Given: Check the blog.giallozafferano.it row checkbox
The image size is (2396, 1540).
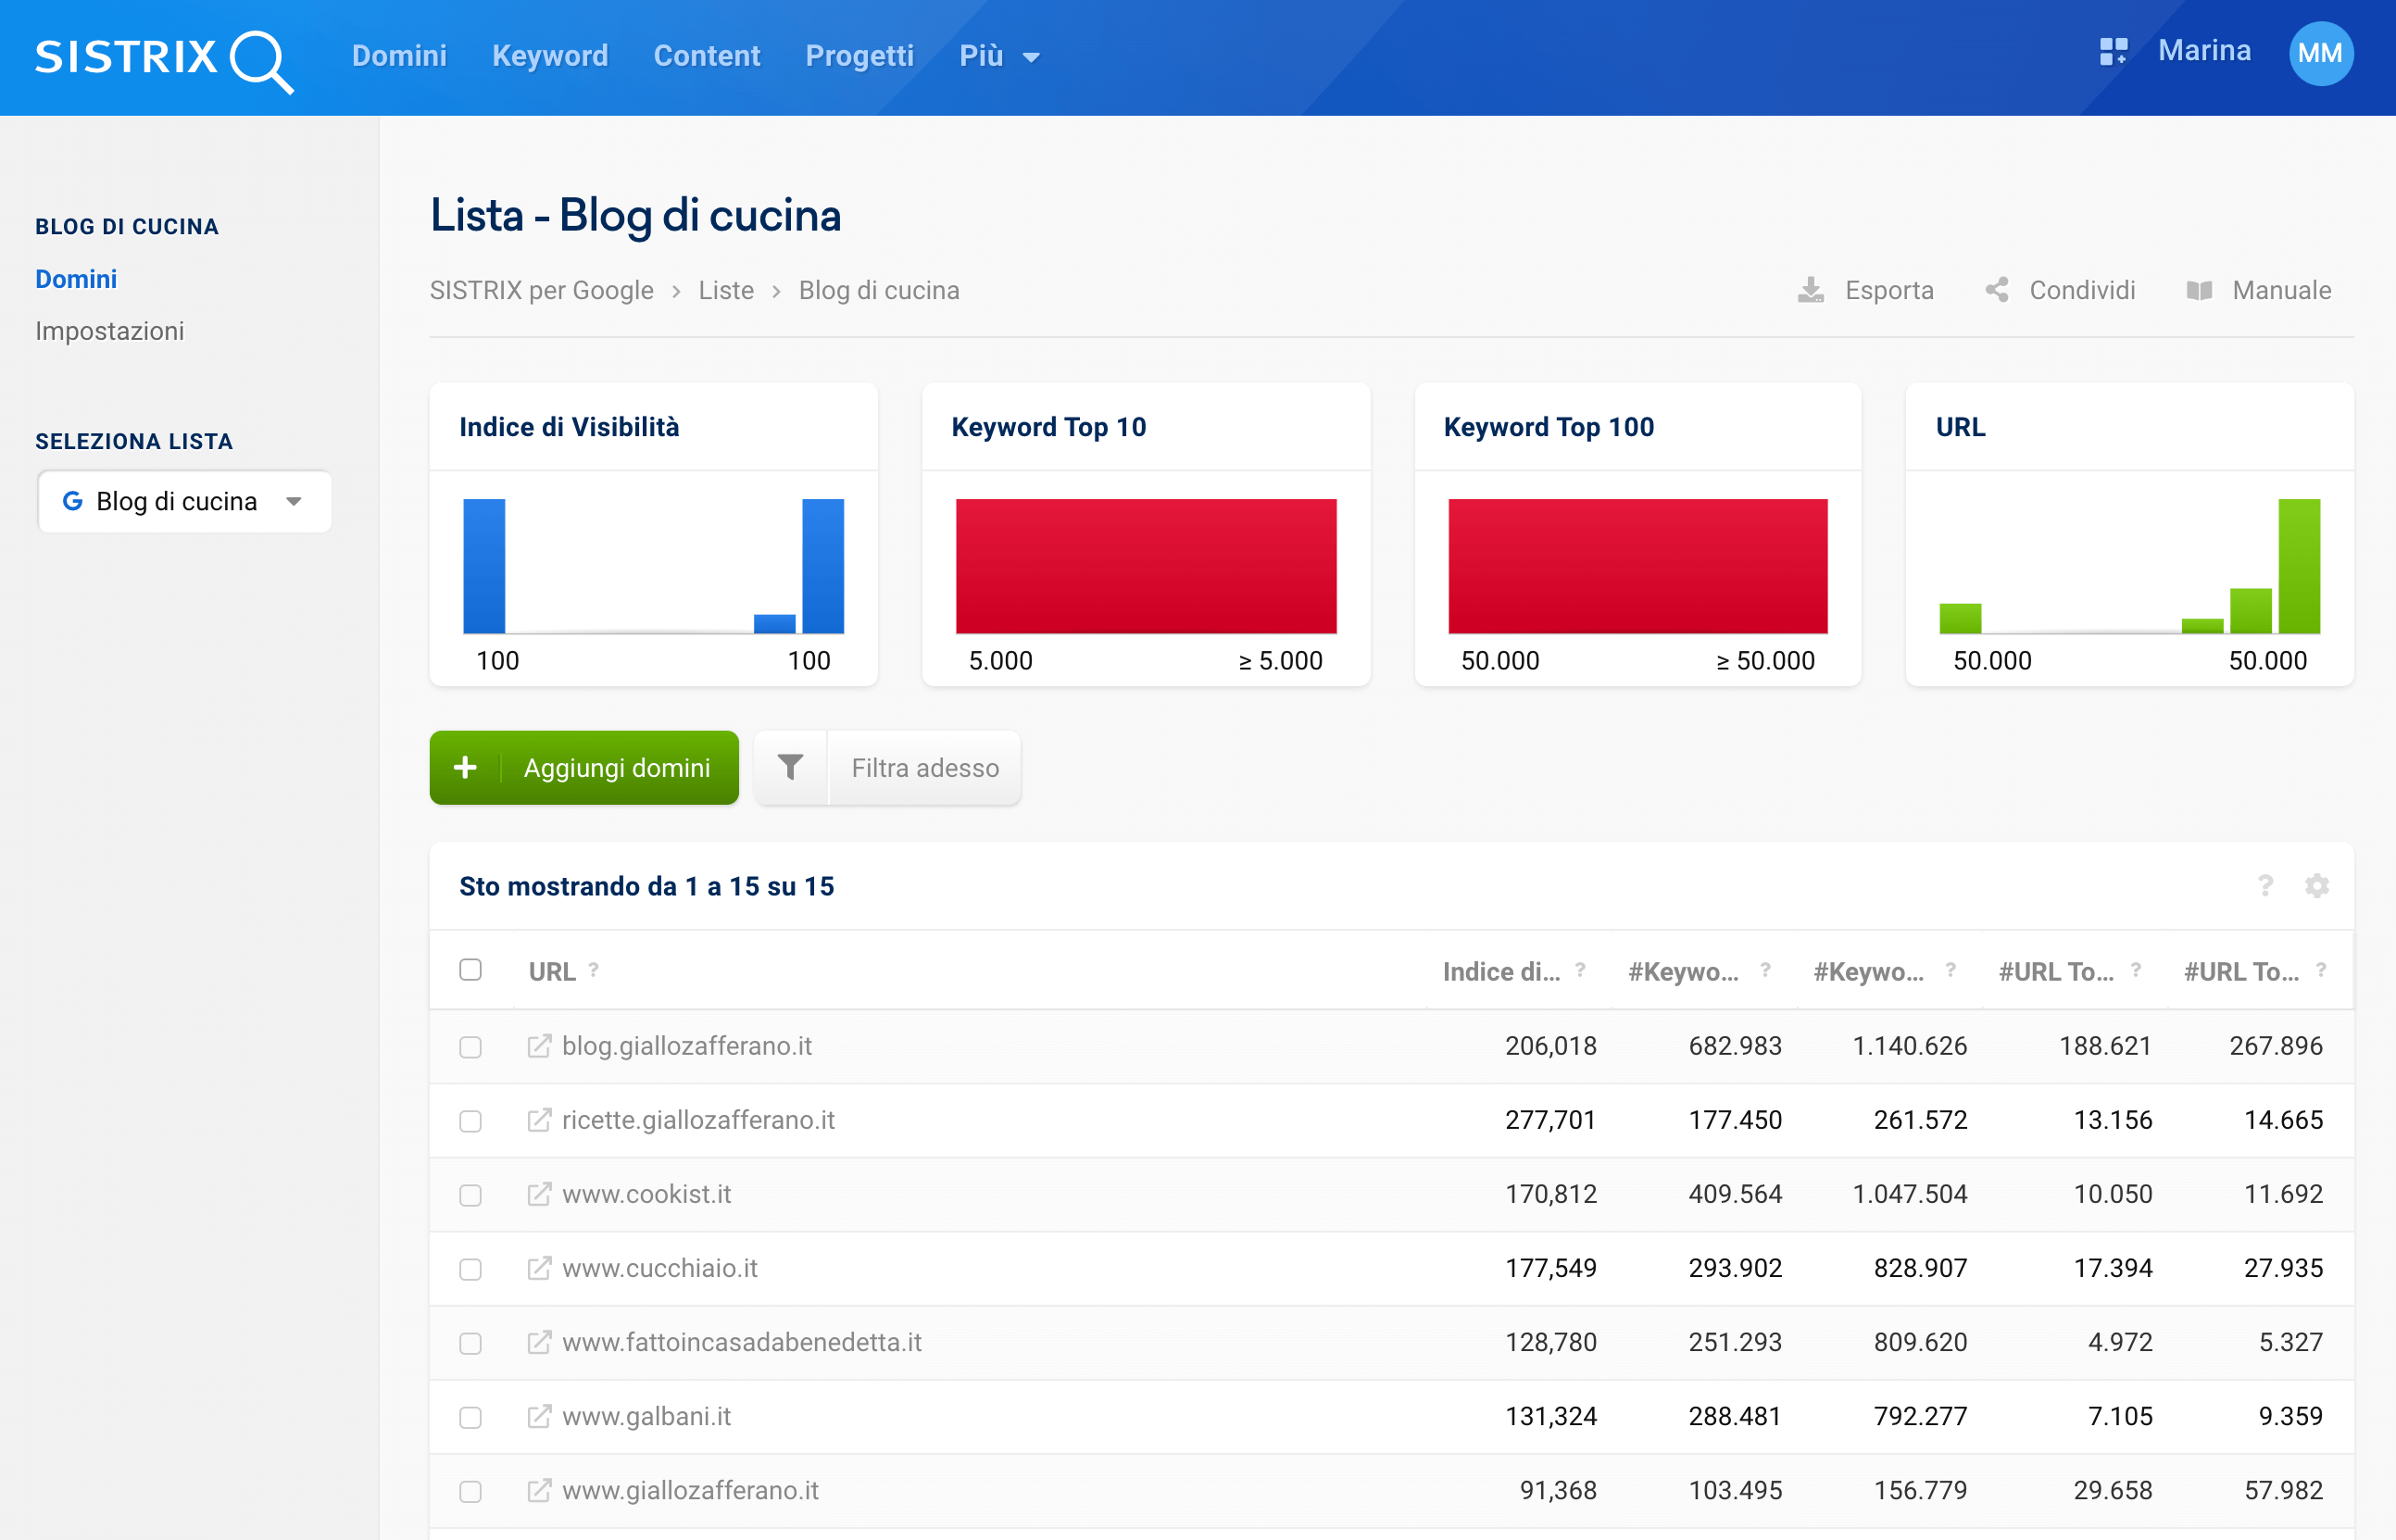Looking at the screenshot, I should pyautogui.click(x=470, y=1047).
